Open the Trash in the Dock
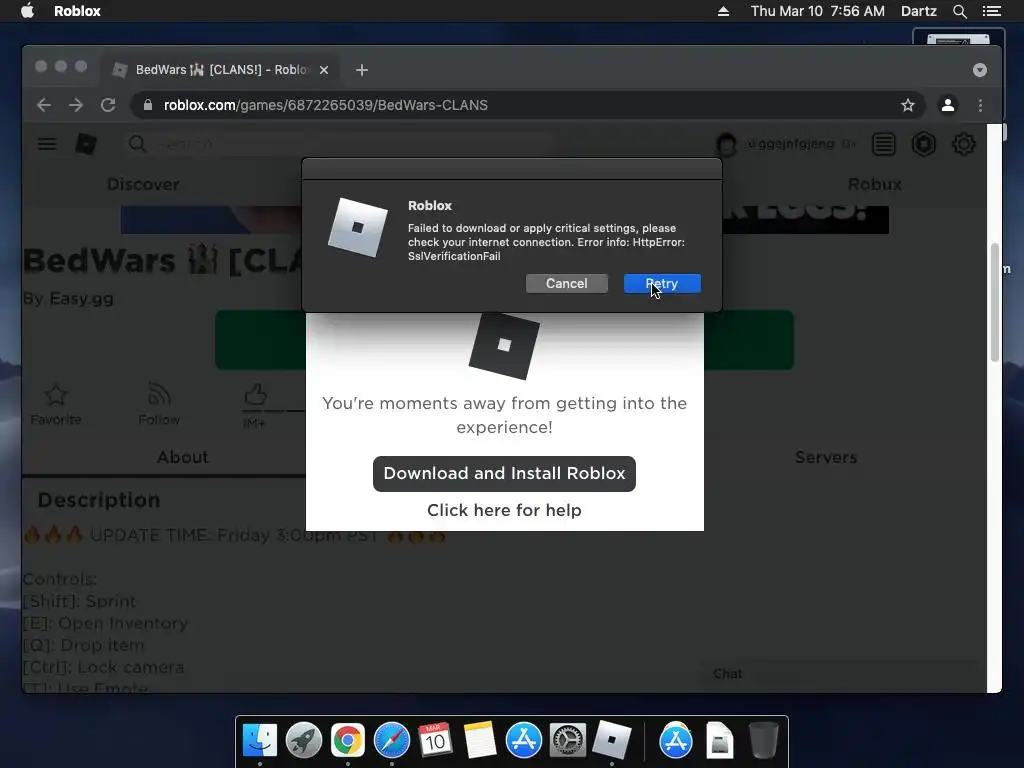This screenshot has height=768, width=1024. [763, 741]
